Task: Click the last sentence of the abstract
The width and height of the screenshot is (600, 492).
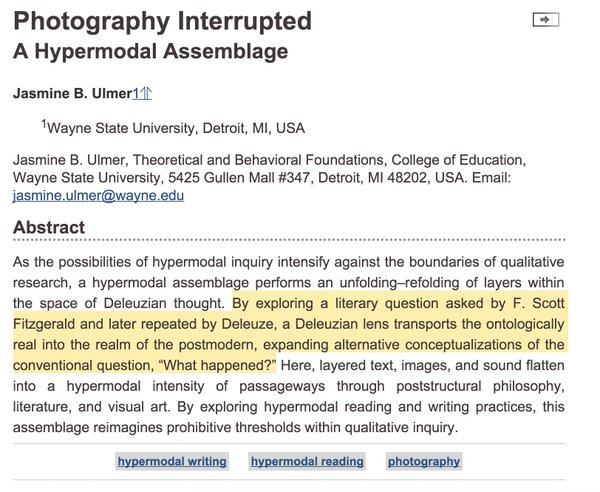Action: point(289,417)
